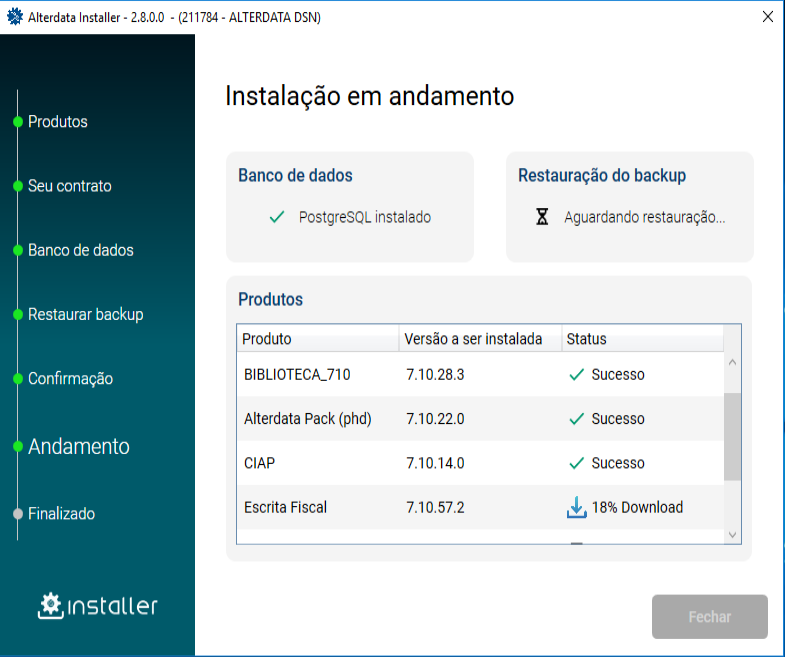The height and width of the screenshot is (657, 785).
Task: Select the BIBLIOTECA_710 product name
Action: coord(297,375)
